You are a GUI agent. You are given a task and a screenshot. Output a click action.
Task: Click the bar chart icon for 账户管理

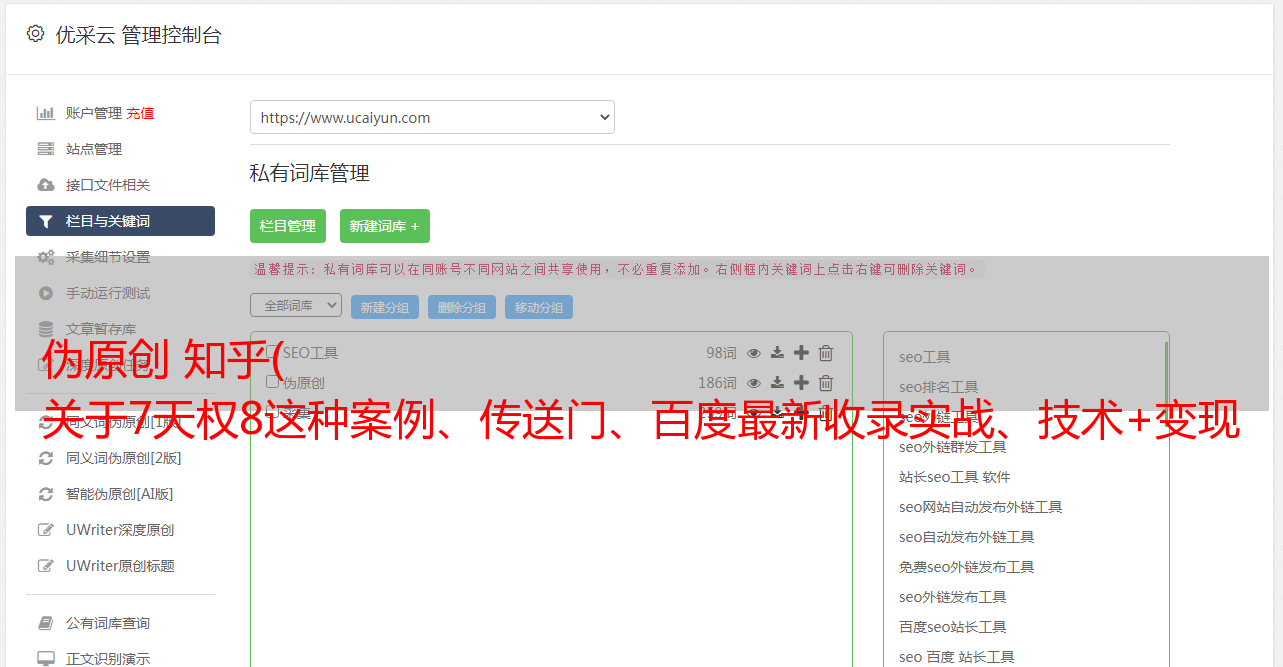[x=45, y=113]
